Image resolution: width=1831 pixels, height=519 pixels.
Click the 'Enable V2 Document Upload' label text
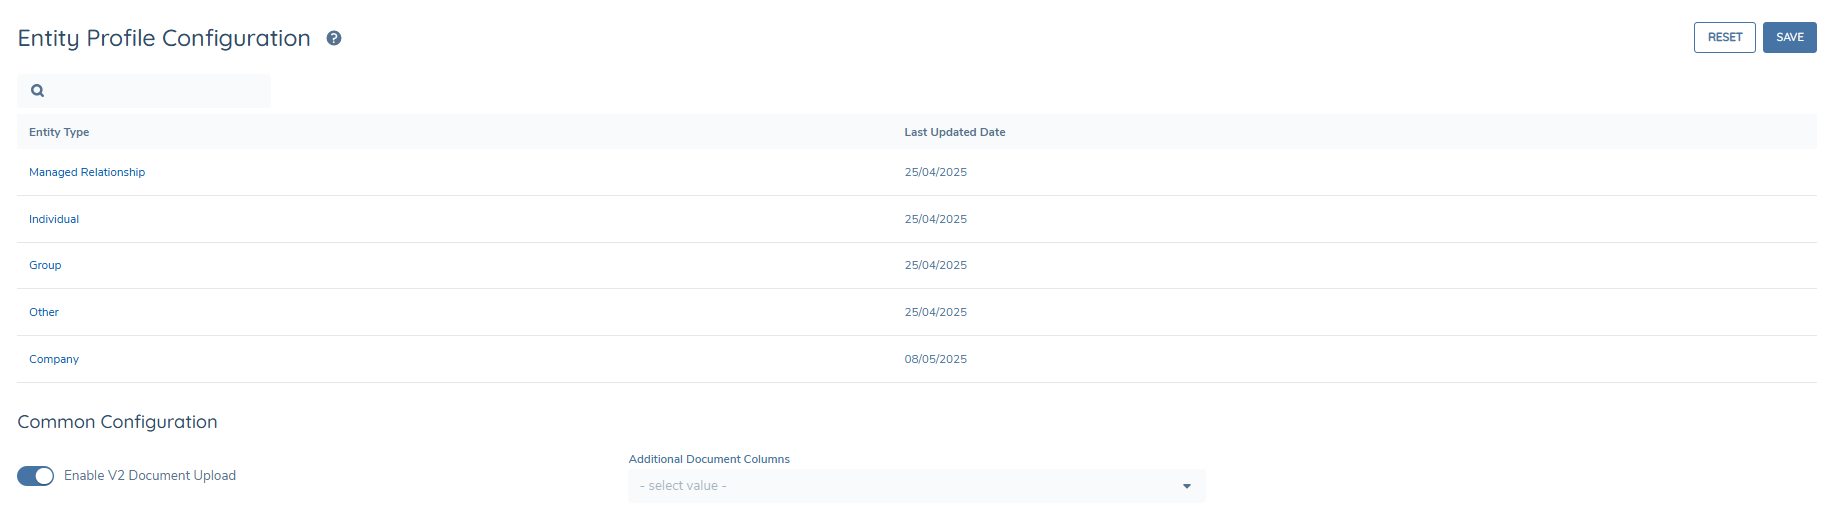150,476
